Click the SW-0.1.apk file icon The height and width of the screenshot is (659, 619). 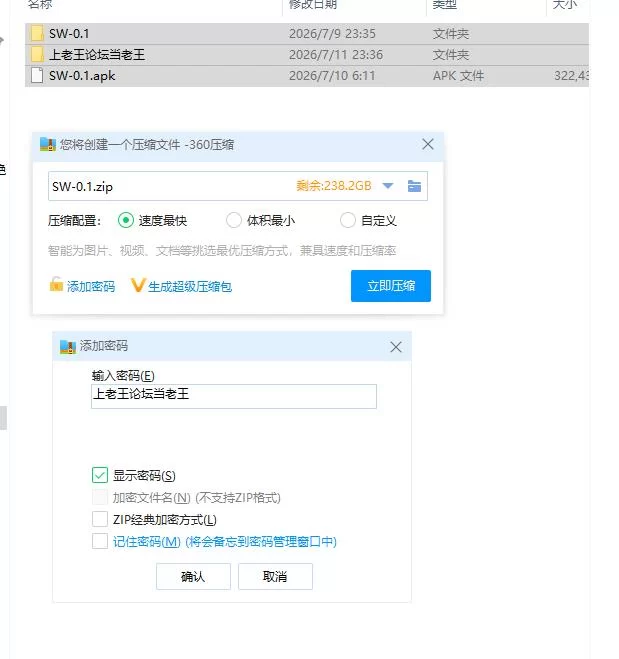[37, 76]
